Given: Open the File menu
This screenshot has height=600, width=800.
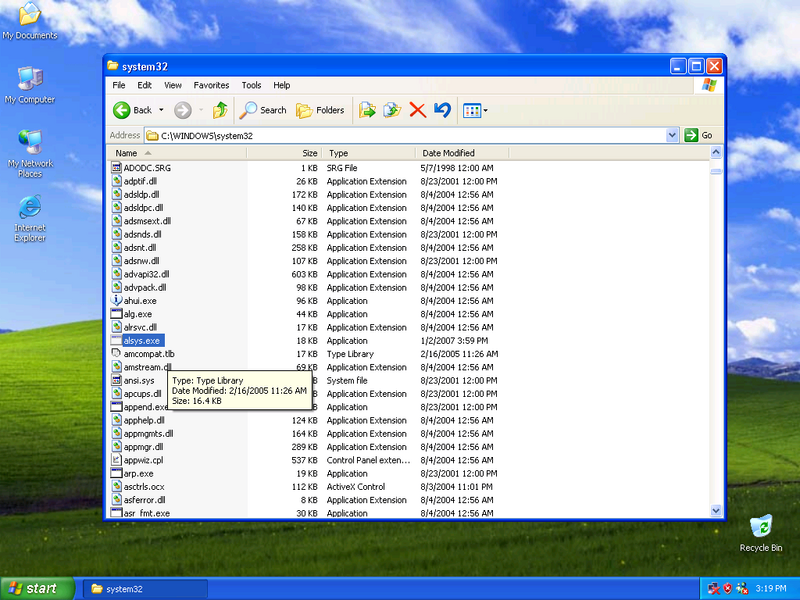Looking at the screenshot, I should 119,85.
